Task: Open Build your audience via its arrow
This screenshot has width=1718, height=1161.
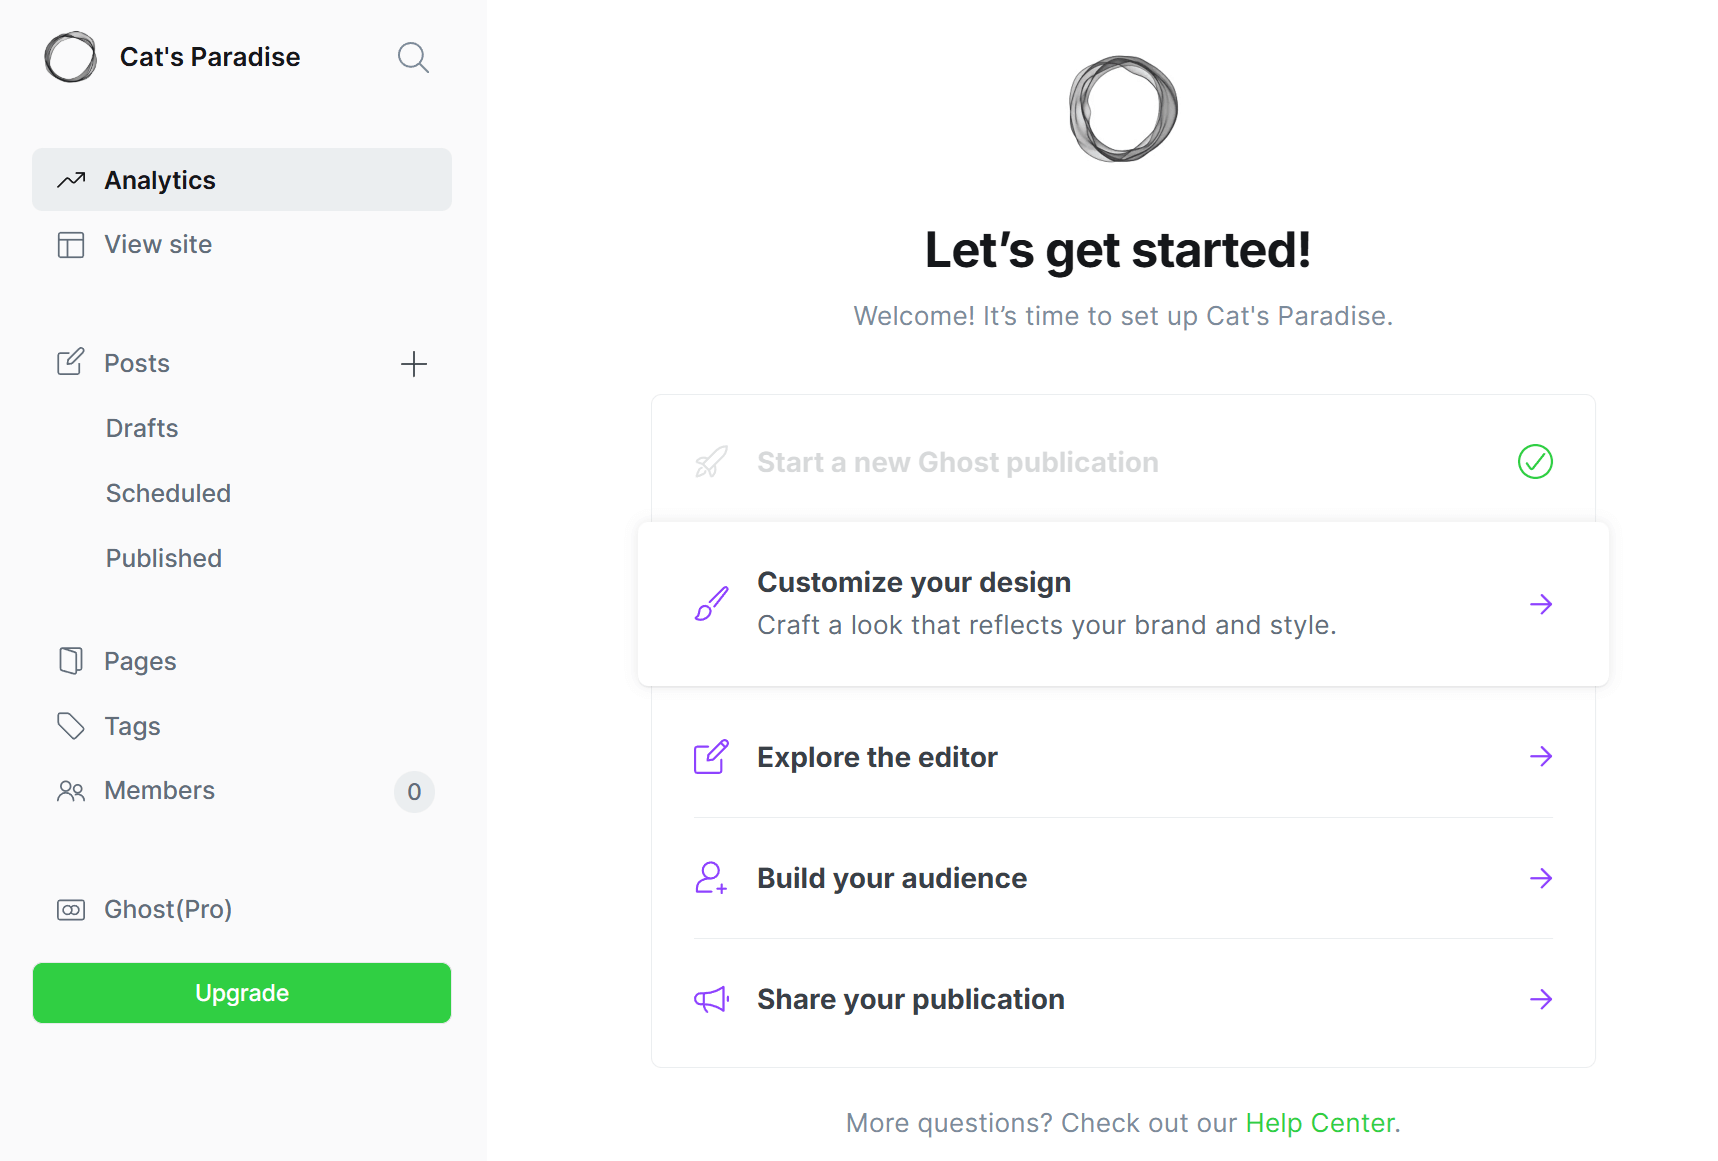Action: coord(1541,878)
